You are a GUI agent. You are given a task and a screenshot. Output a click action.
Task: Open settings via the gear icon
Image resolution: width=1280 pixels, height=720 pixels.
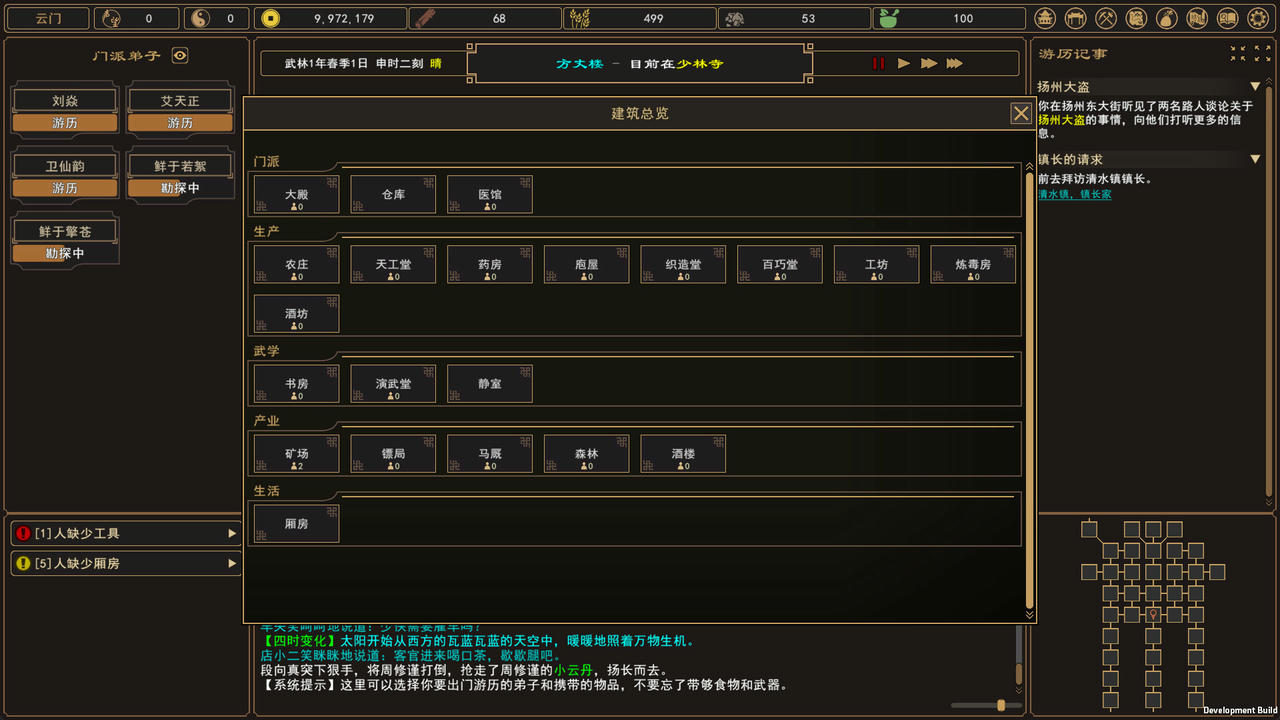tap(1258, 18)
